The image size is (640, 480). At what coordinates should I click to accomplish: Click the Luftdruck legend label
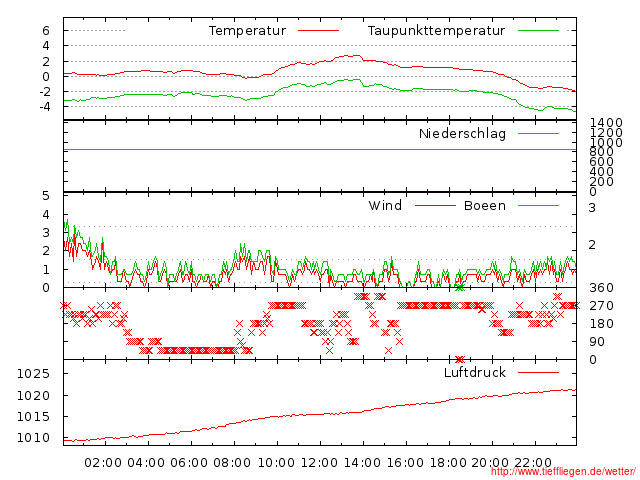coord(475,372)
